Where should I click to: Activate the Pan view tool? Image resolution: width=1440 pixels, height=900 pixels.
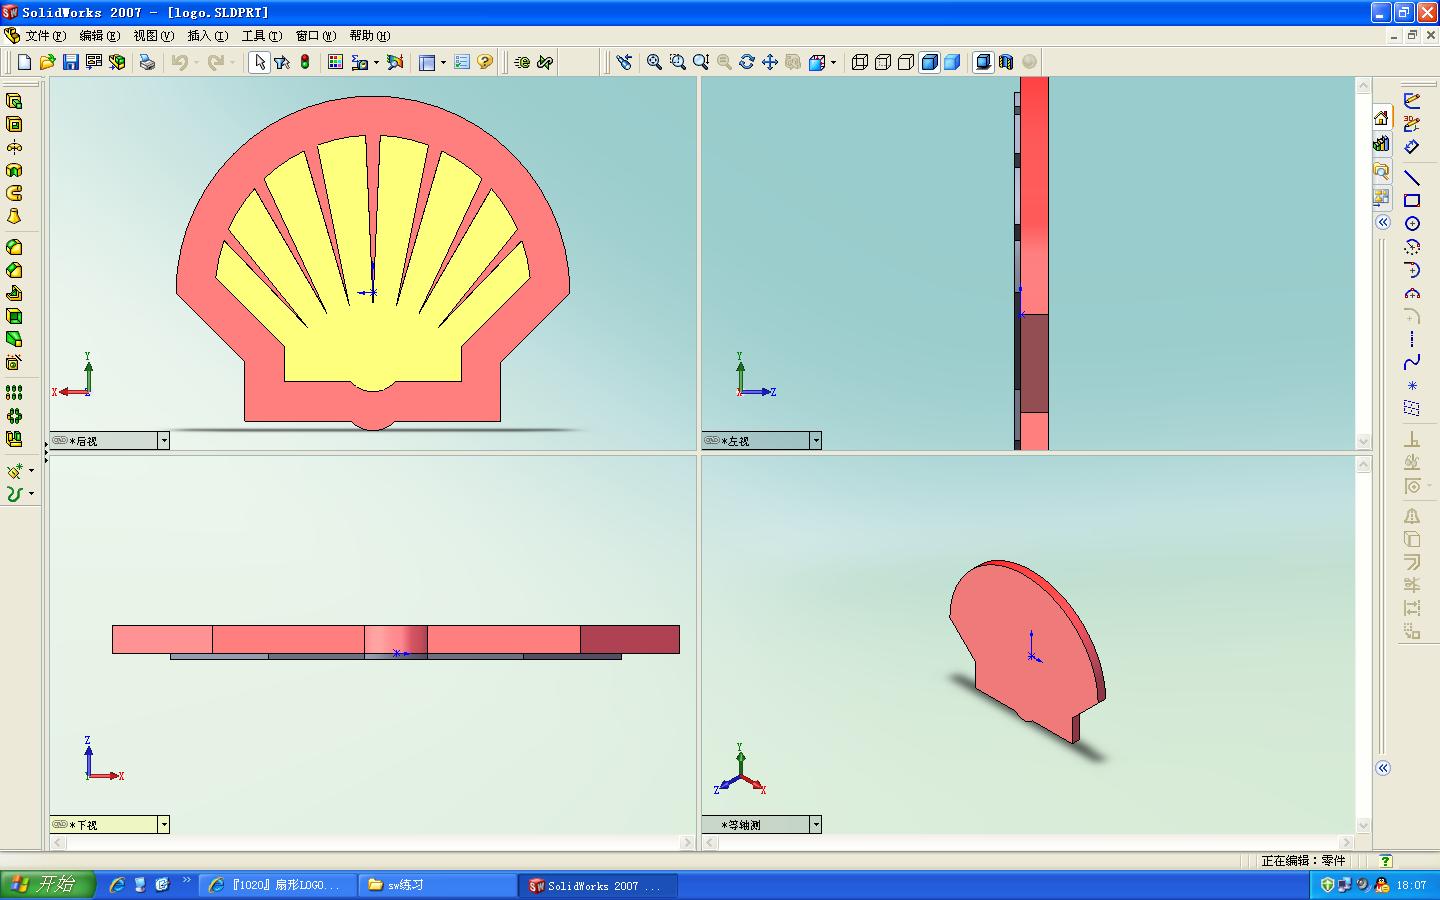770,62
